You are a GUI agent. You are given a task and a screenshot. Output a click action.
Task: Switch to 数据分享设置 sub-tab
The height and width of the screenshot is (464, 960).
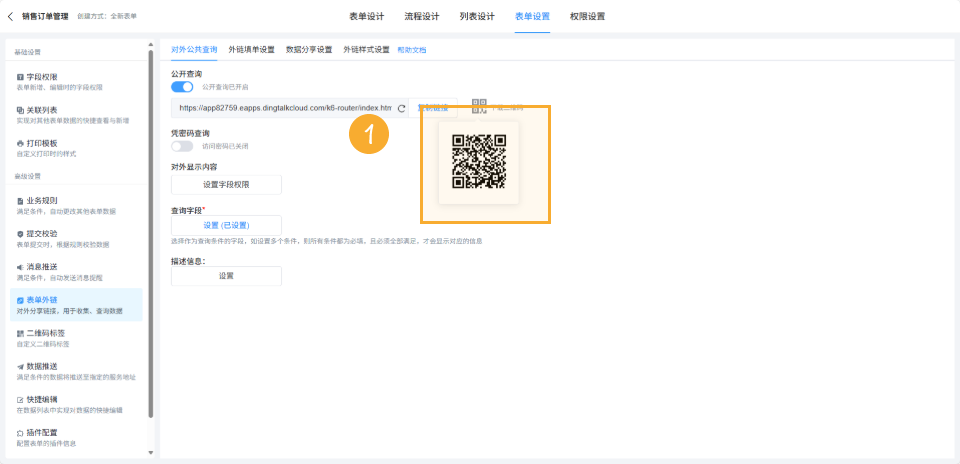309,50
